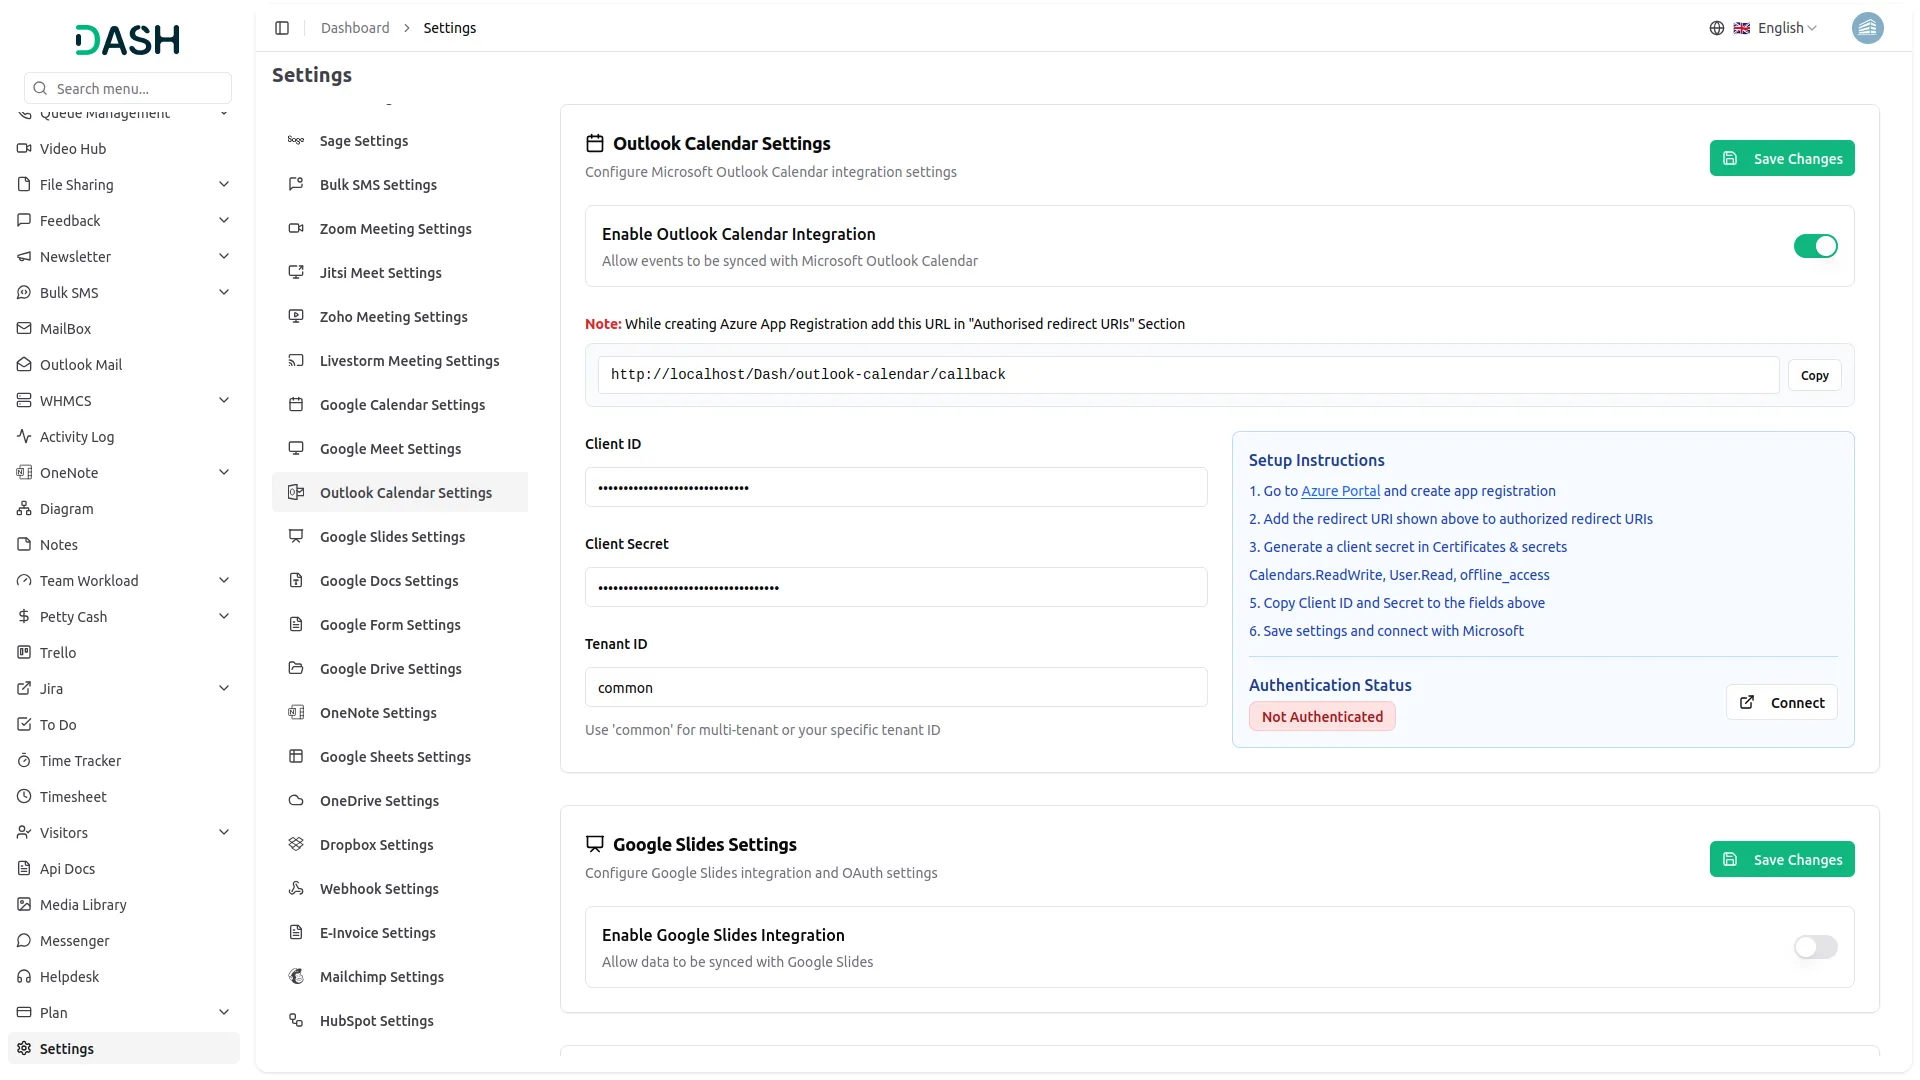Click the OneDrive Settings cloud icon
The image size is (1920, 1080).
[296, 801]
